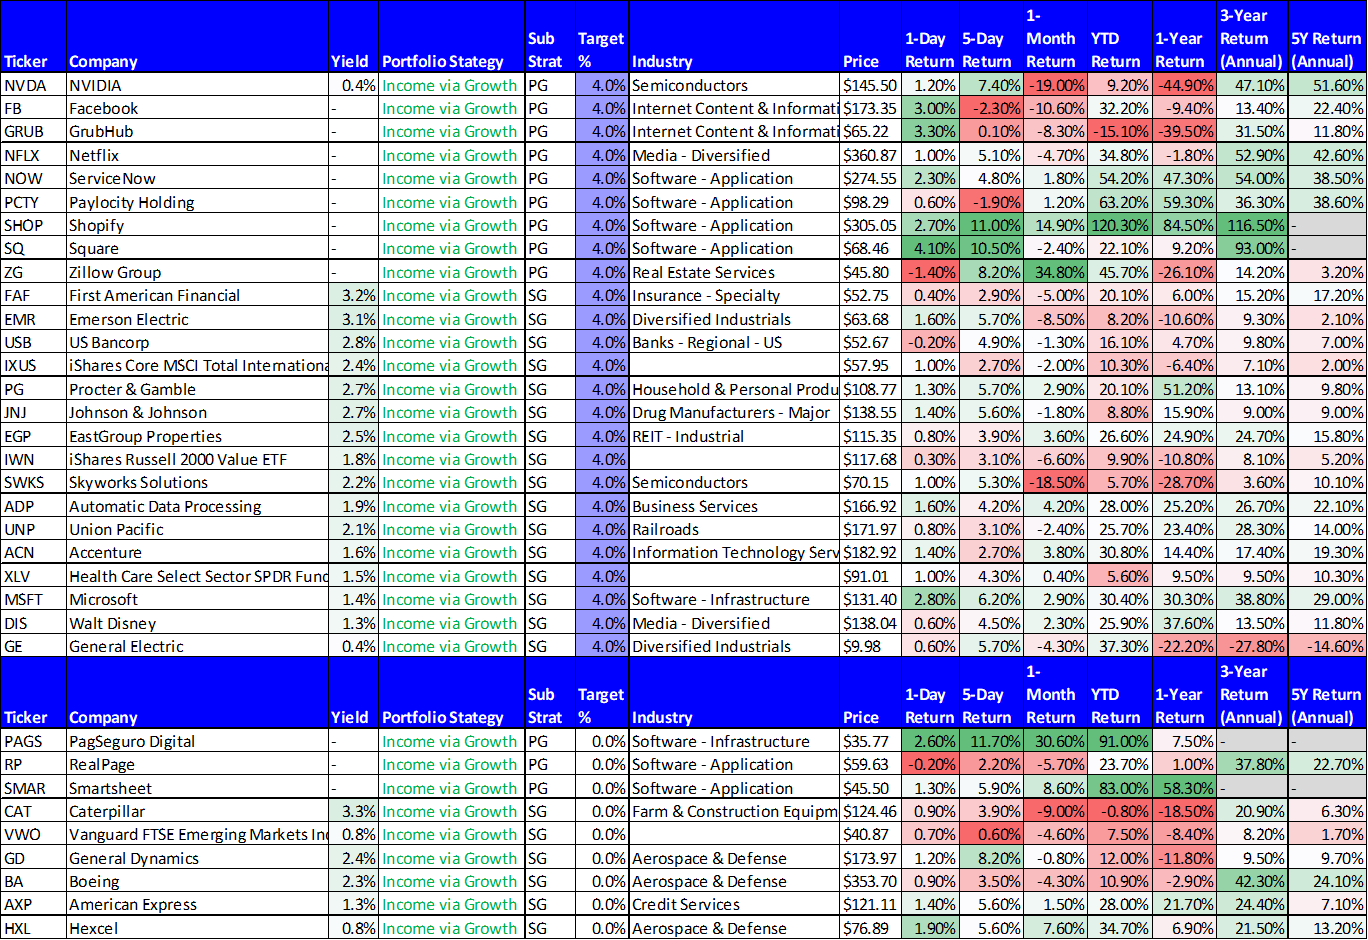Click Smartsheet's 58.30% 1-year return
The image size is (1368, 940).
(1185, 788)
